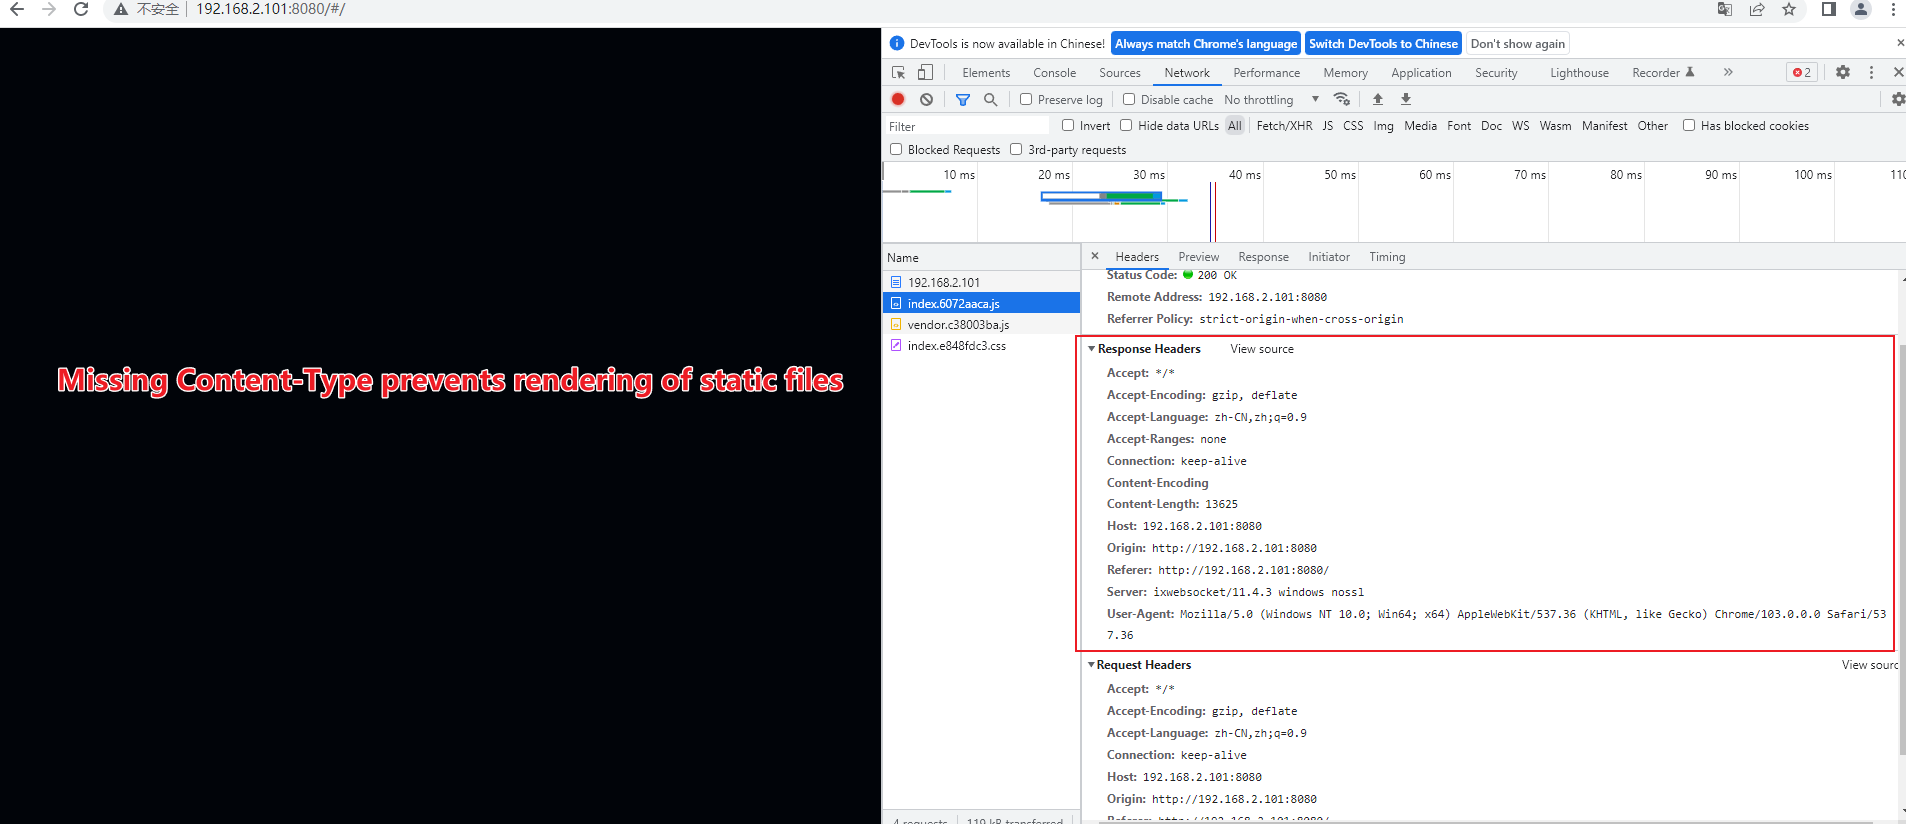This screenshot has width=1906, height=824.
Task: Click import HAR upload icon
Action: pyautogui.click(x=1378, y=99)
